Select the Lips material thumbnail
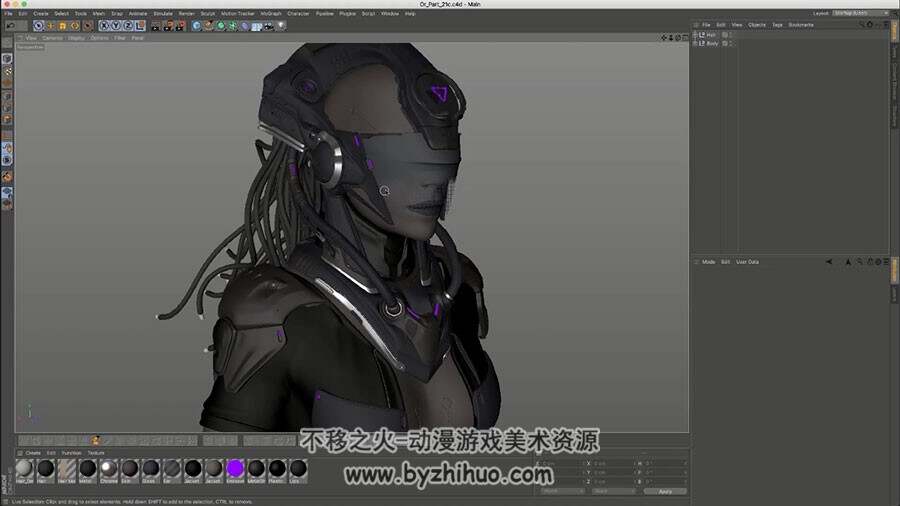The width and height of the screenshot is (900, 506). pyautogui.click(x=298, y=469)
